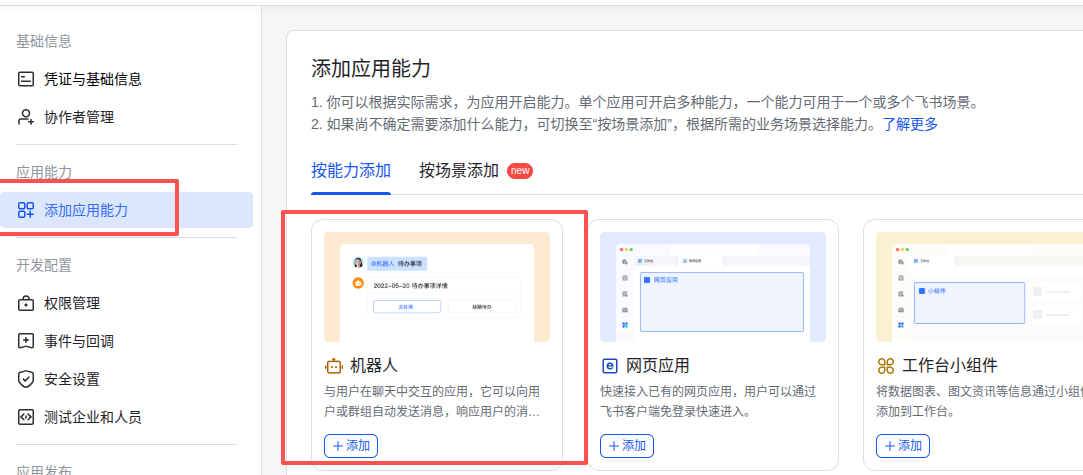Click the 安全设置 shield icon
The height and width of the screenshot is (475, 1083).
pos(26,379)
